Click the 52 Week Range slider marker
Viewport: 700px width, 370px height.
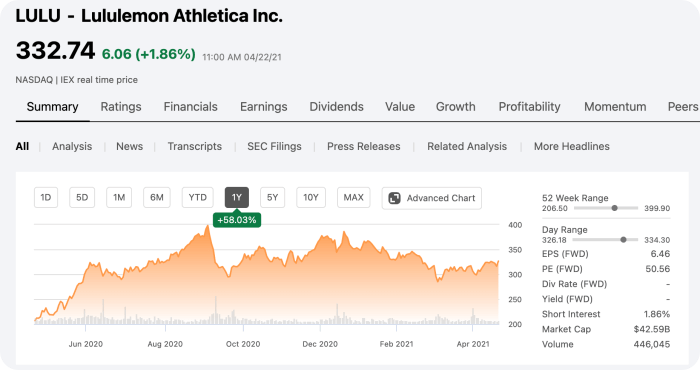pos(615,208)
